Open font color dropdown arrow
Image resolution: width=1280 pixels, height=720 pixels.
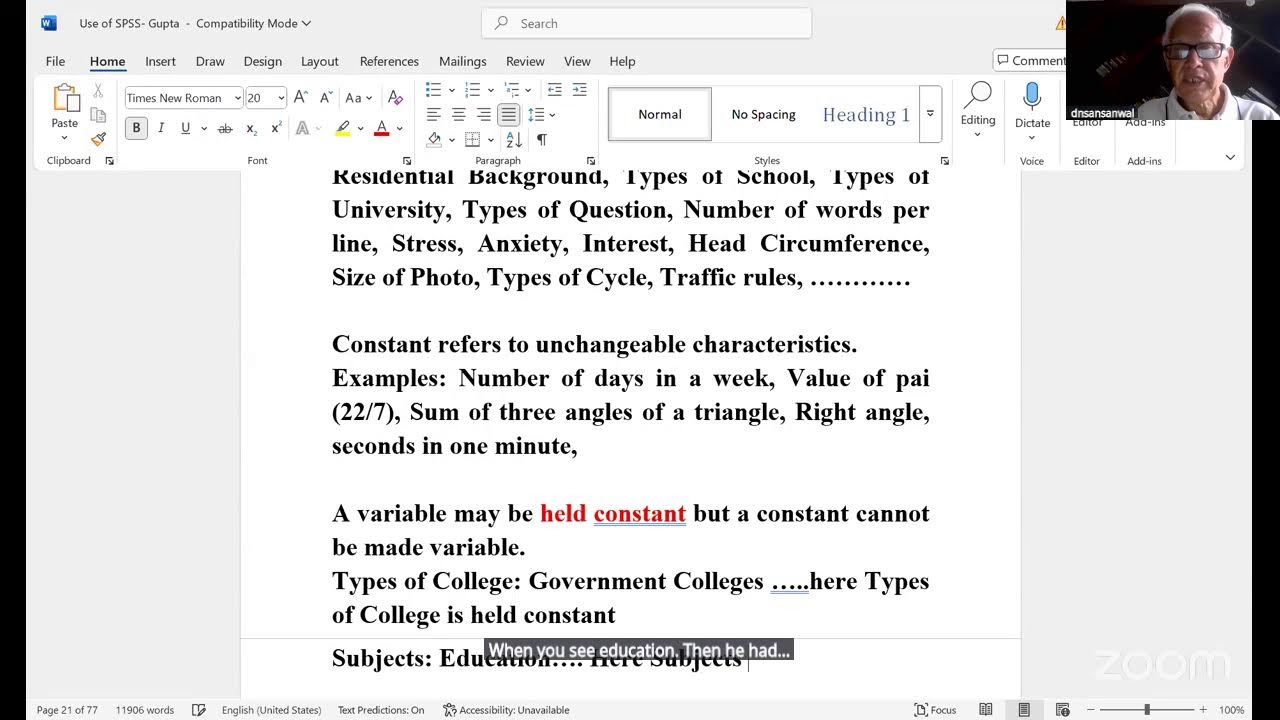click(x=399, y=128)
